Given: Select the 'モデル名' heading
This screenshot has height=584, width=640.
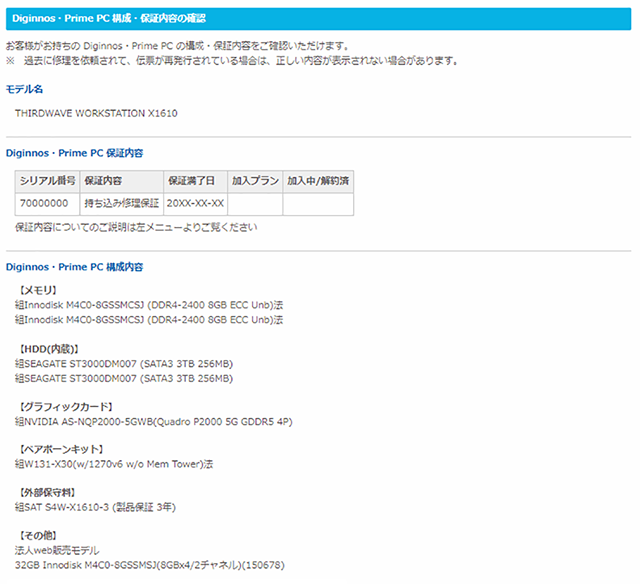Looking at the screenshot, I should [24, 89].
